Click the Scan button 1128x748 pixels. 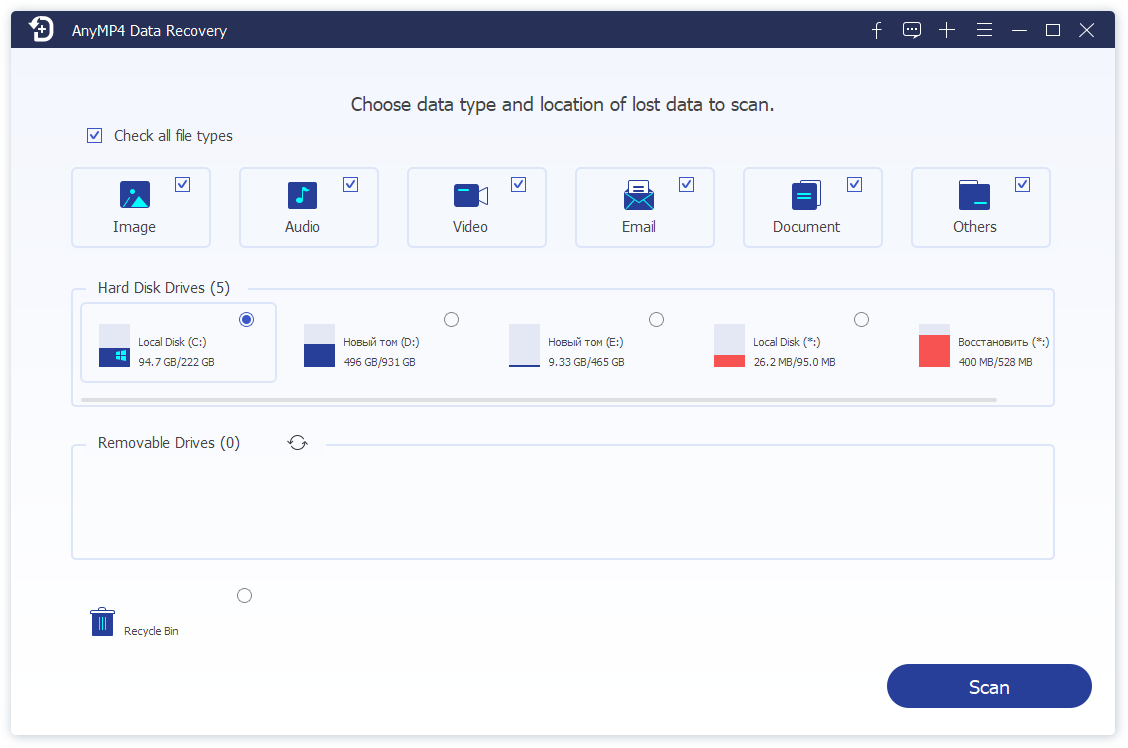point(988,686)
